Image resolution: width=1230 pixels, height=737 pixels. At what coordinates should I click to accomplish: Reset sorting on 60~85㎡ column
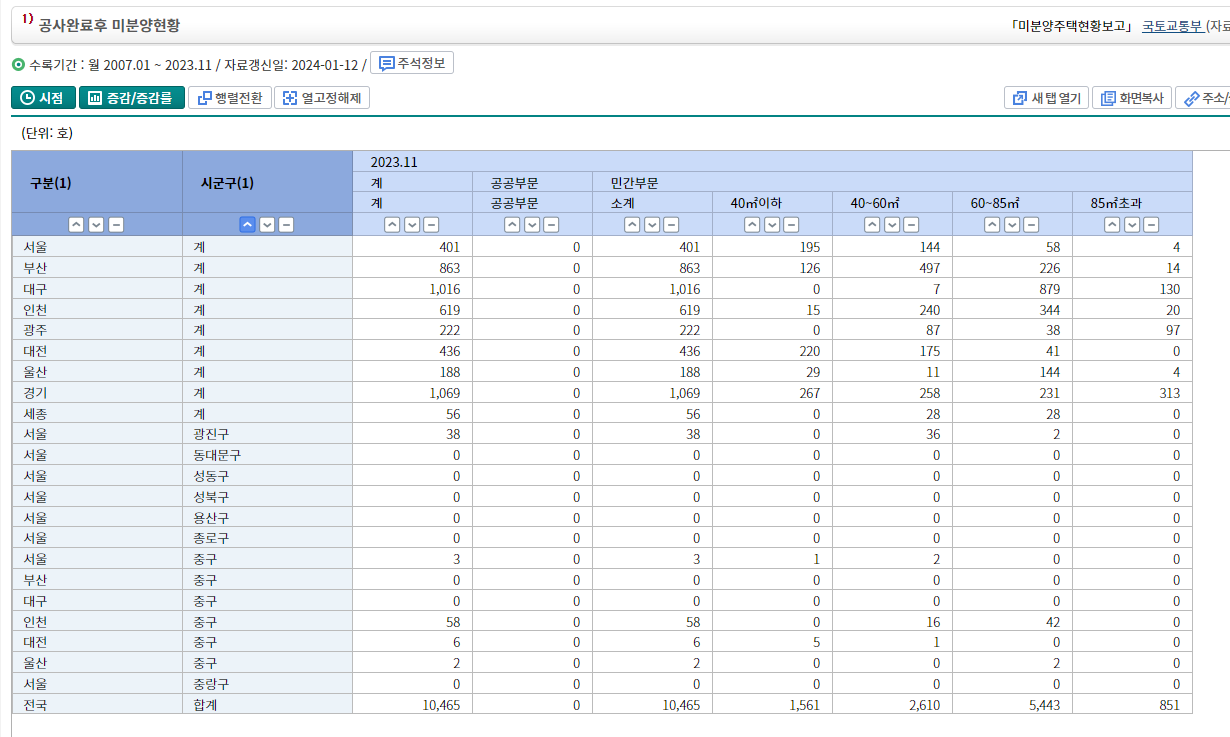click(x=1030, y=225)
